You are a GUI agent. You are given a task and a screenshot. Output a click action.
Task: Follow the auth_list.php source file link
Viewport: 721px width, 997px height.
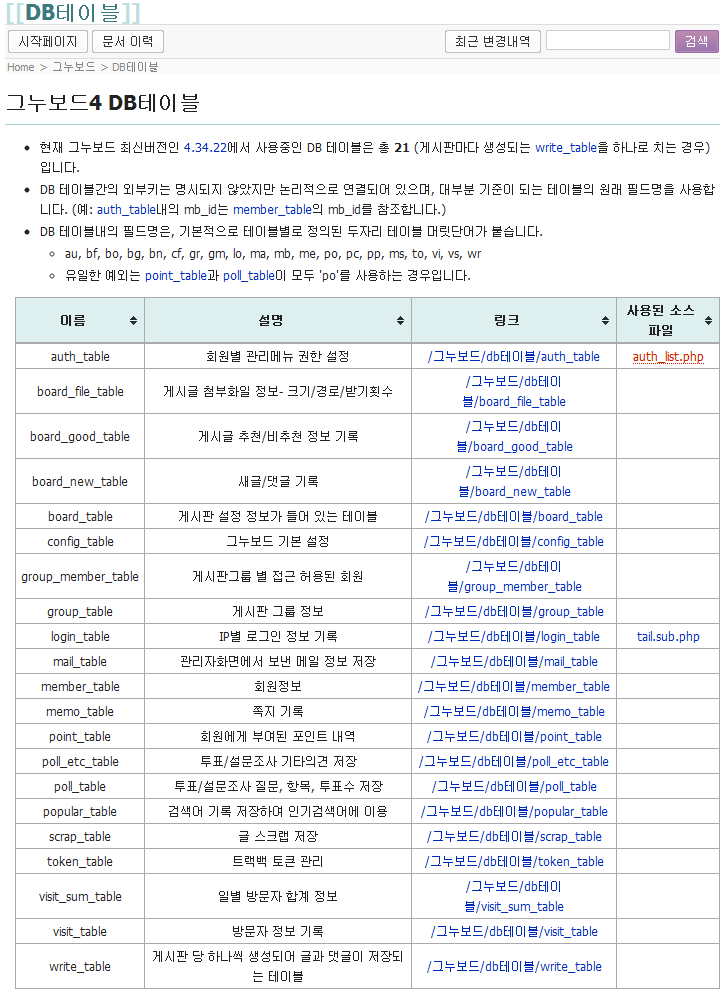(x=668, y=356)
